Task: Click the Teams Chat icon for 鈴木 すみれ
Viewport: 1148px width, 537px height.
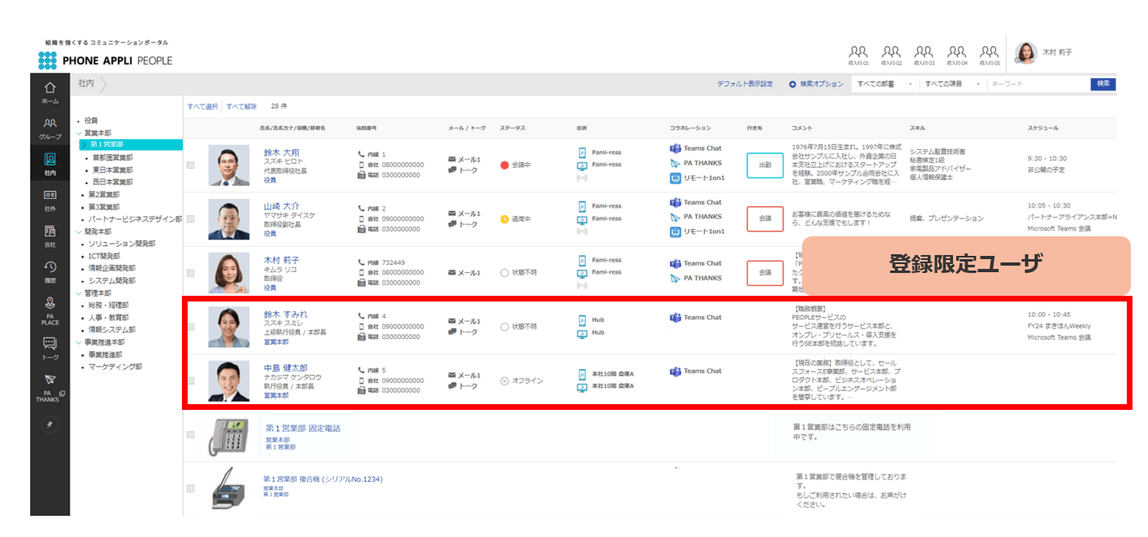Action: tap(676, 317)
